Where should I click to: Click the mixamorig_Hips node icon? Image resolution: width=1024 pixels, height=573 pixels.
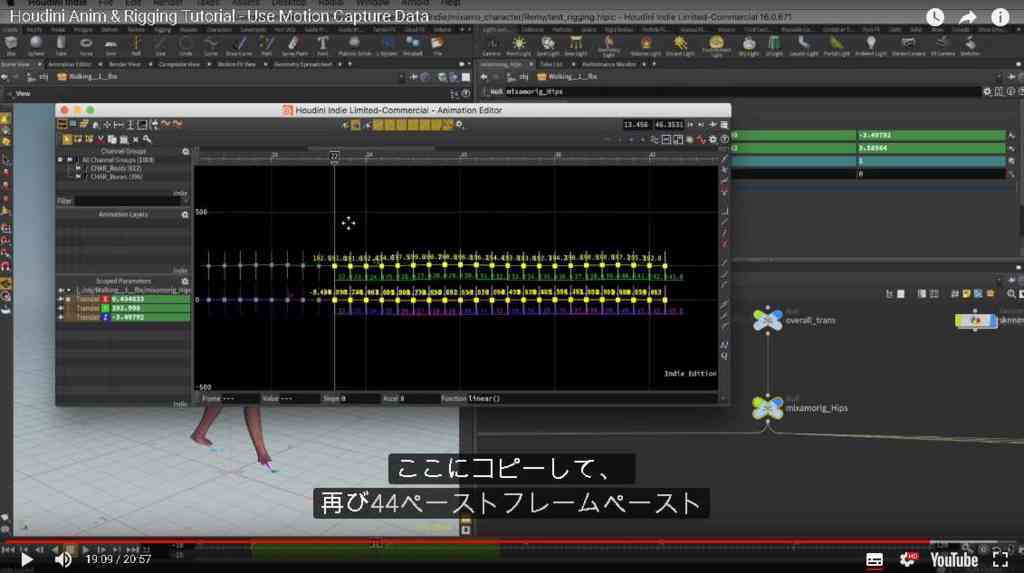click(x=767, y=408)
